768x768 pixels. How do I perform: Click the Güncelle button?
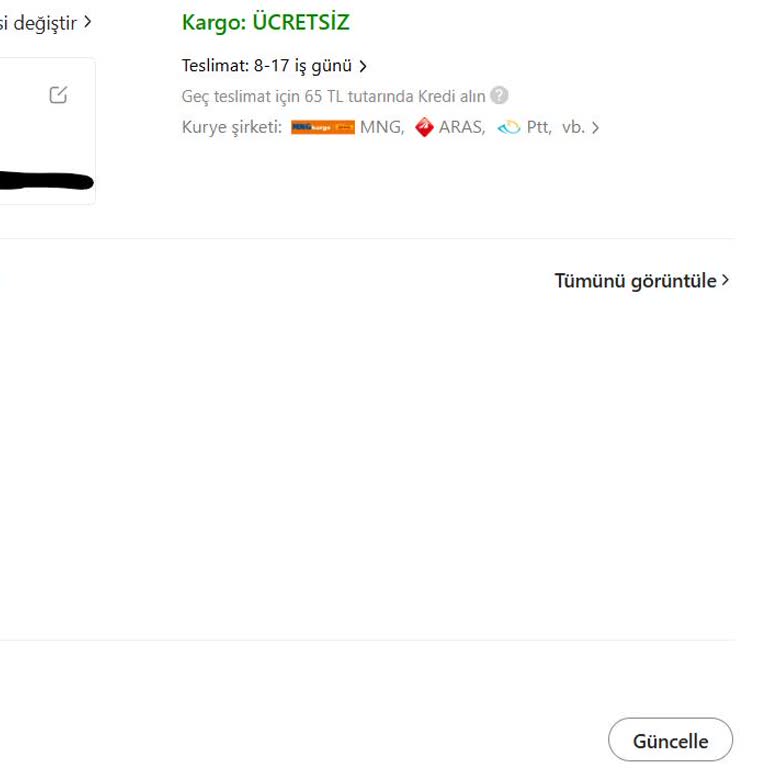coord(671,740)
